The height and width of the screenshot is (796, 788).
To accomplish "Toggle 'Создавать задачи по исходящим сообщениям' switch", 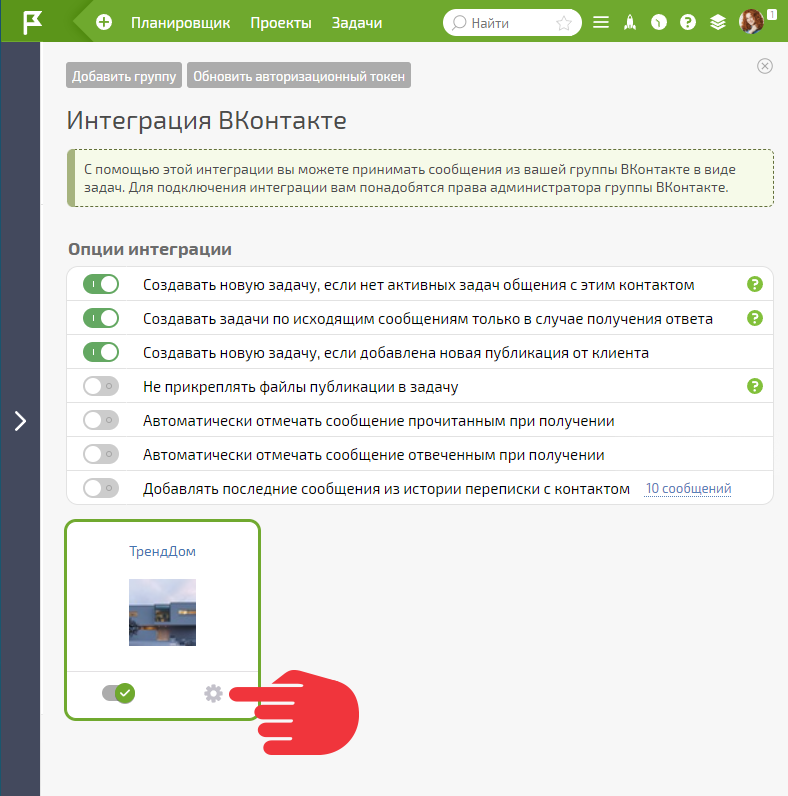I will (x=101, y=318).
